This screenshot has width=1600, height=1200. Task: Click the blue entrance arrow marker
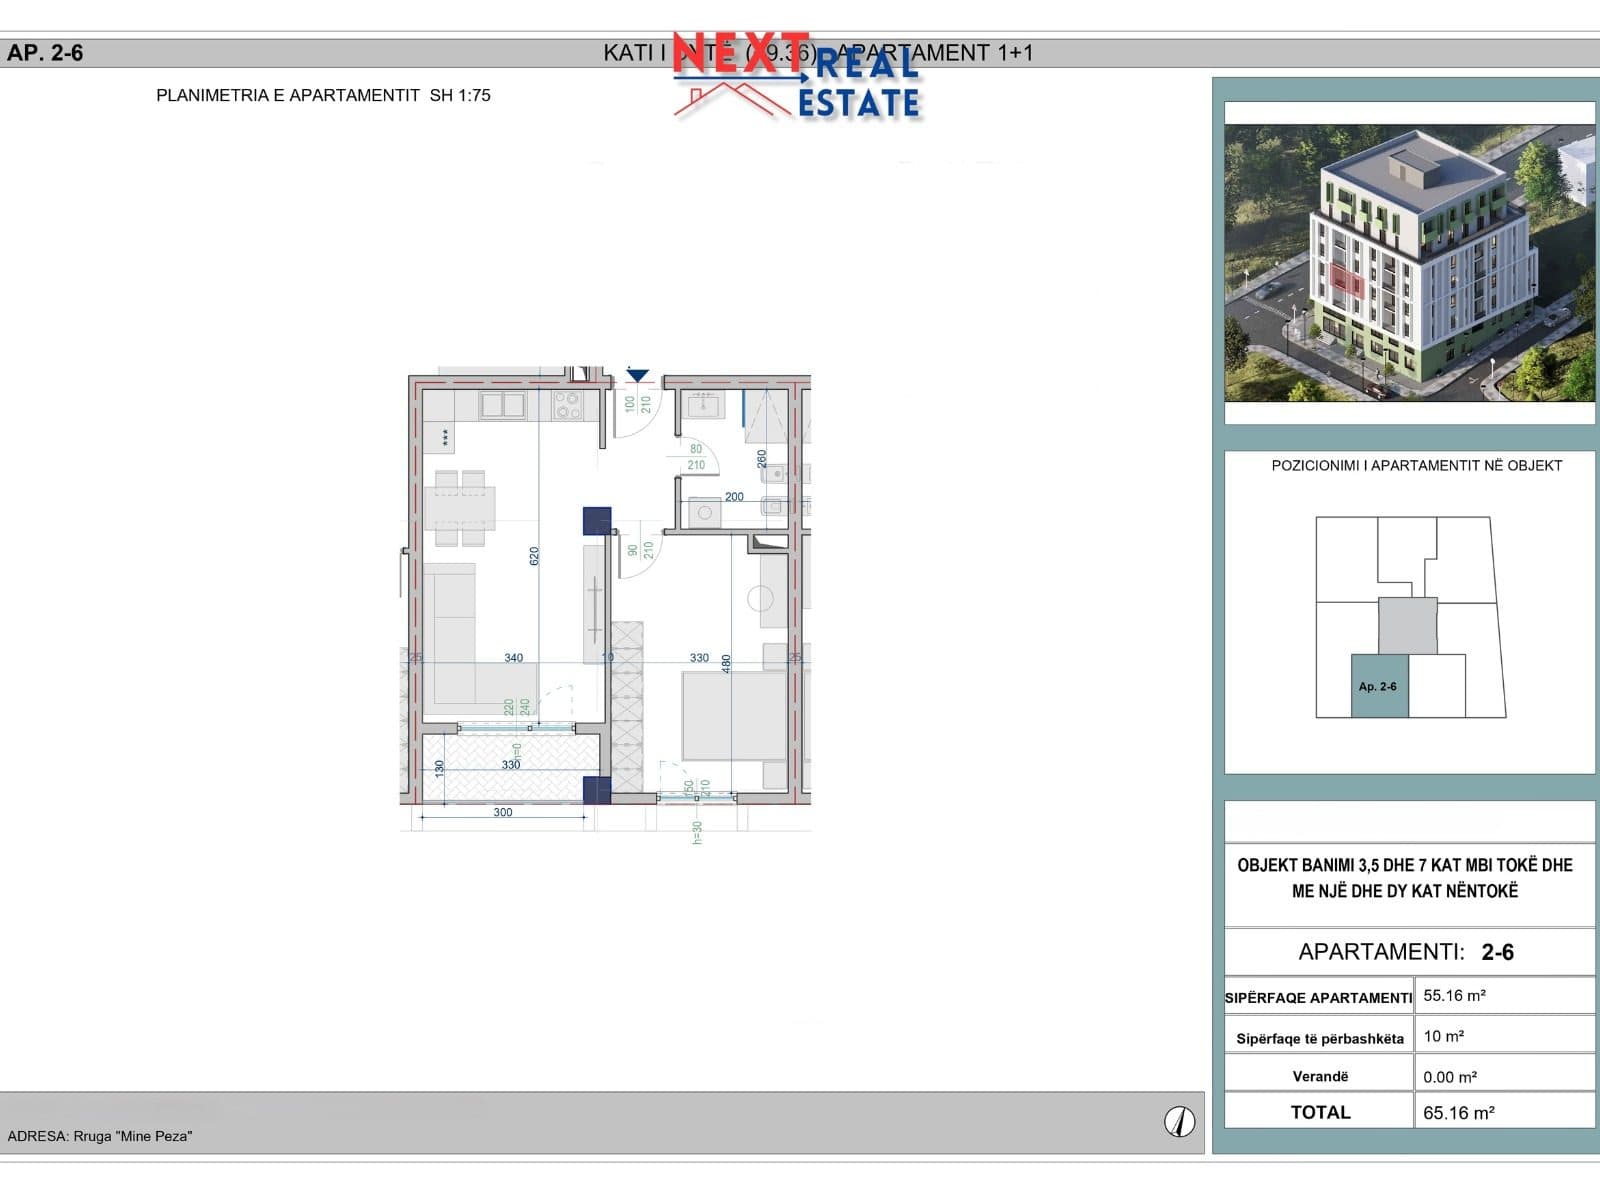click(638, 376)
